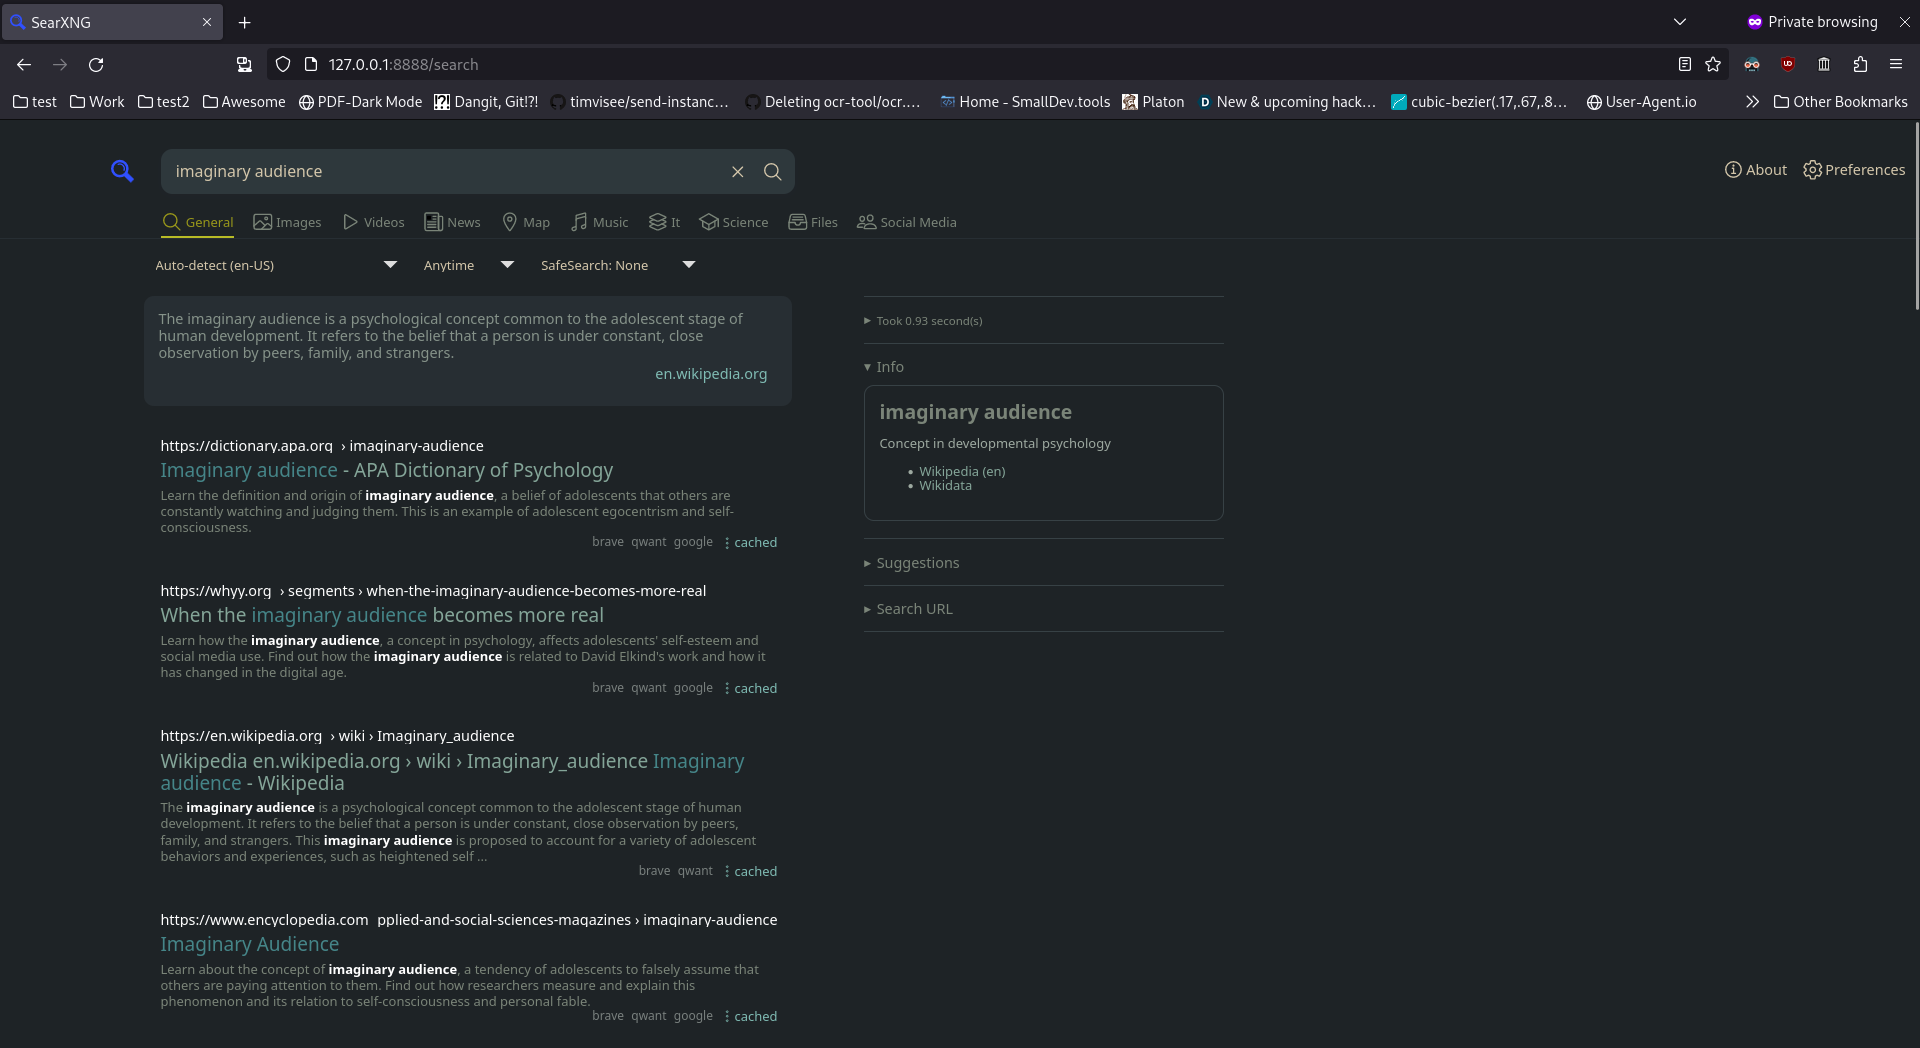Open Preferences gear link
Image resolution: width=1920 pixels, height=1048 pixels.
click(1854, 170)
